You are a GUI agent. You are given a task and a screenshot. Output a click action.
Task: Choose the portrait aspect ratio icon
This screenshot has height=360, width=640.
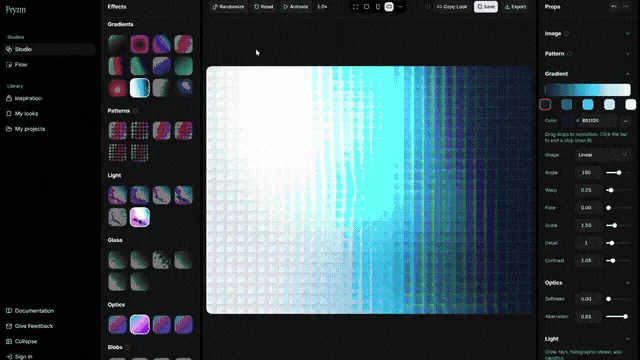pyautogui.click(x=378, y=7)
